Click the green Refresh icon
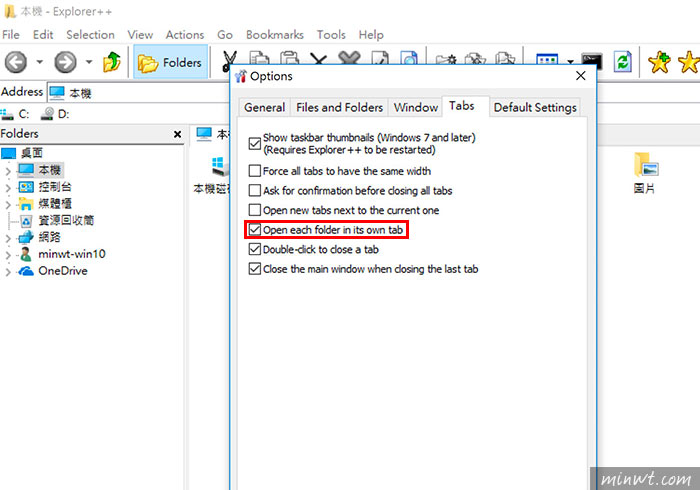The image size is (700, 490). pos(623,62)
